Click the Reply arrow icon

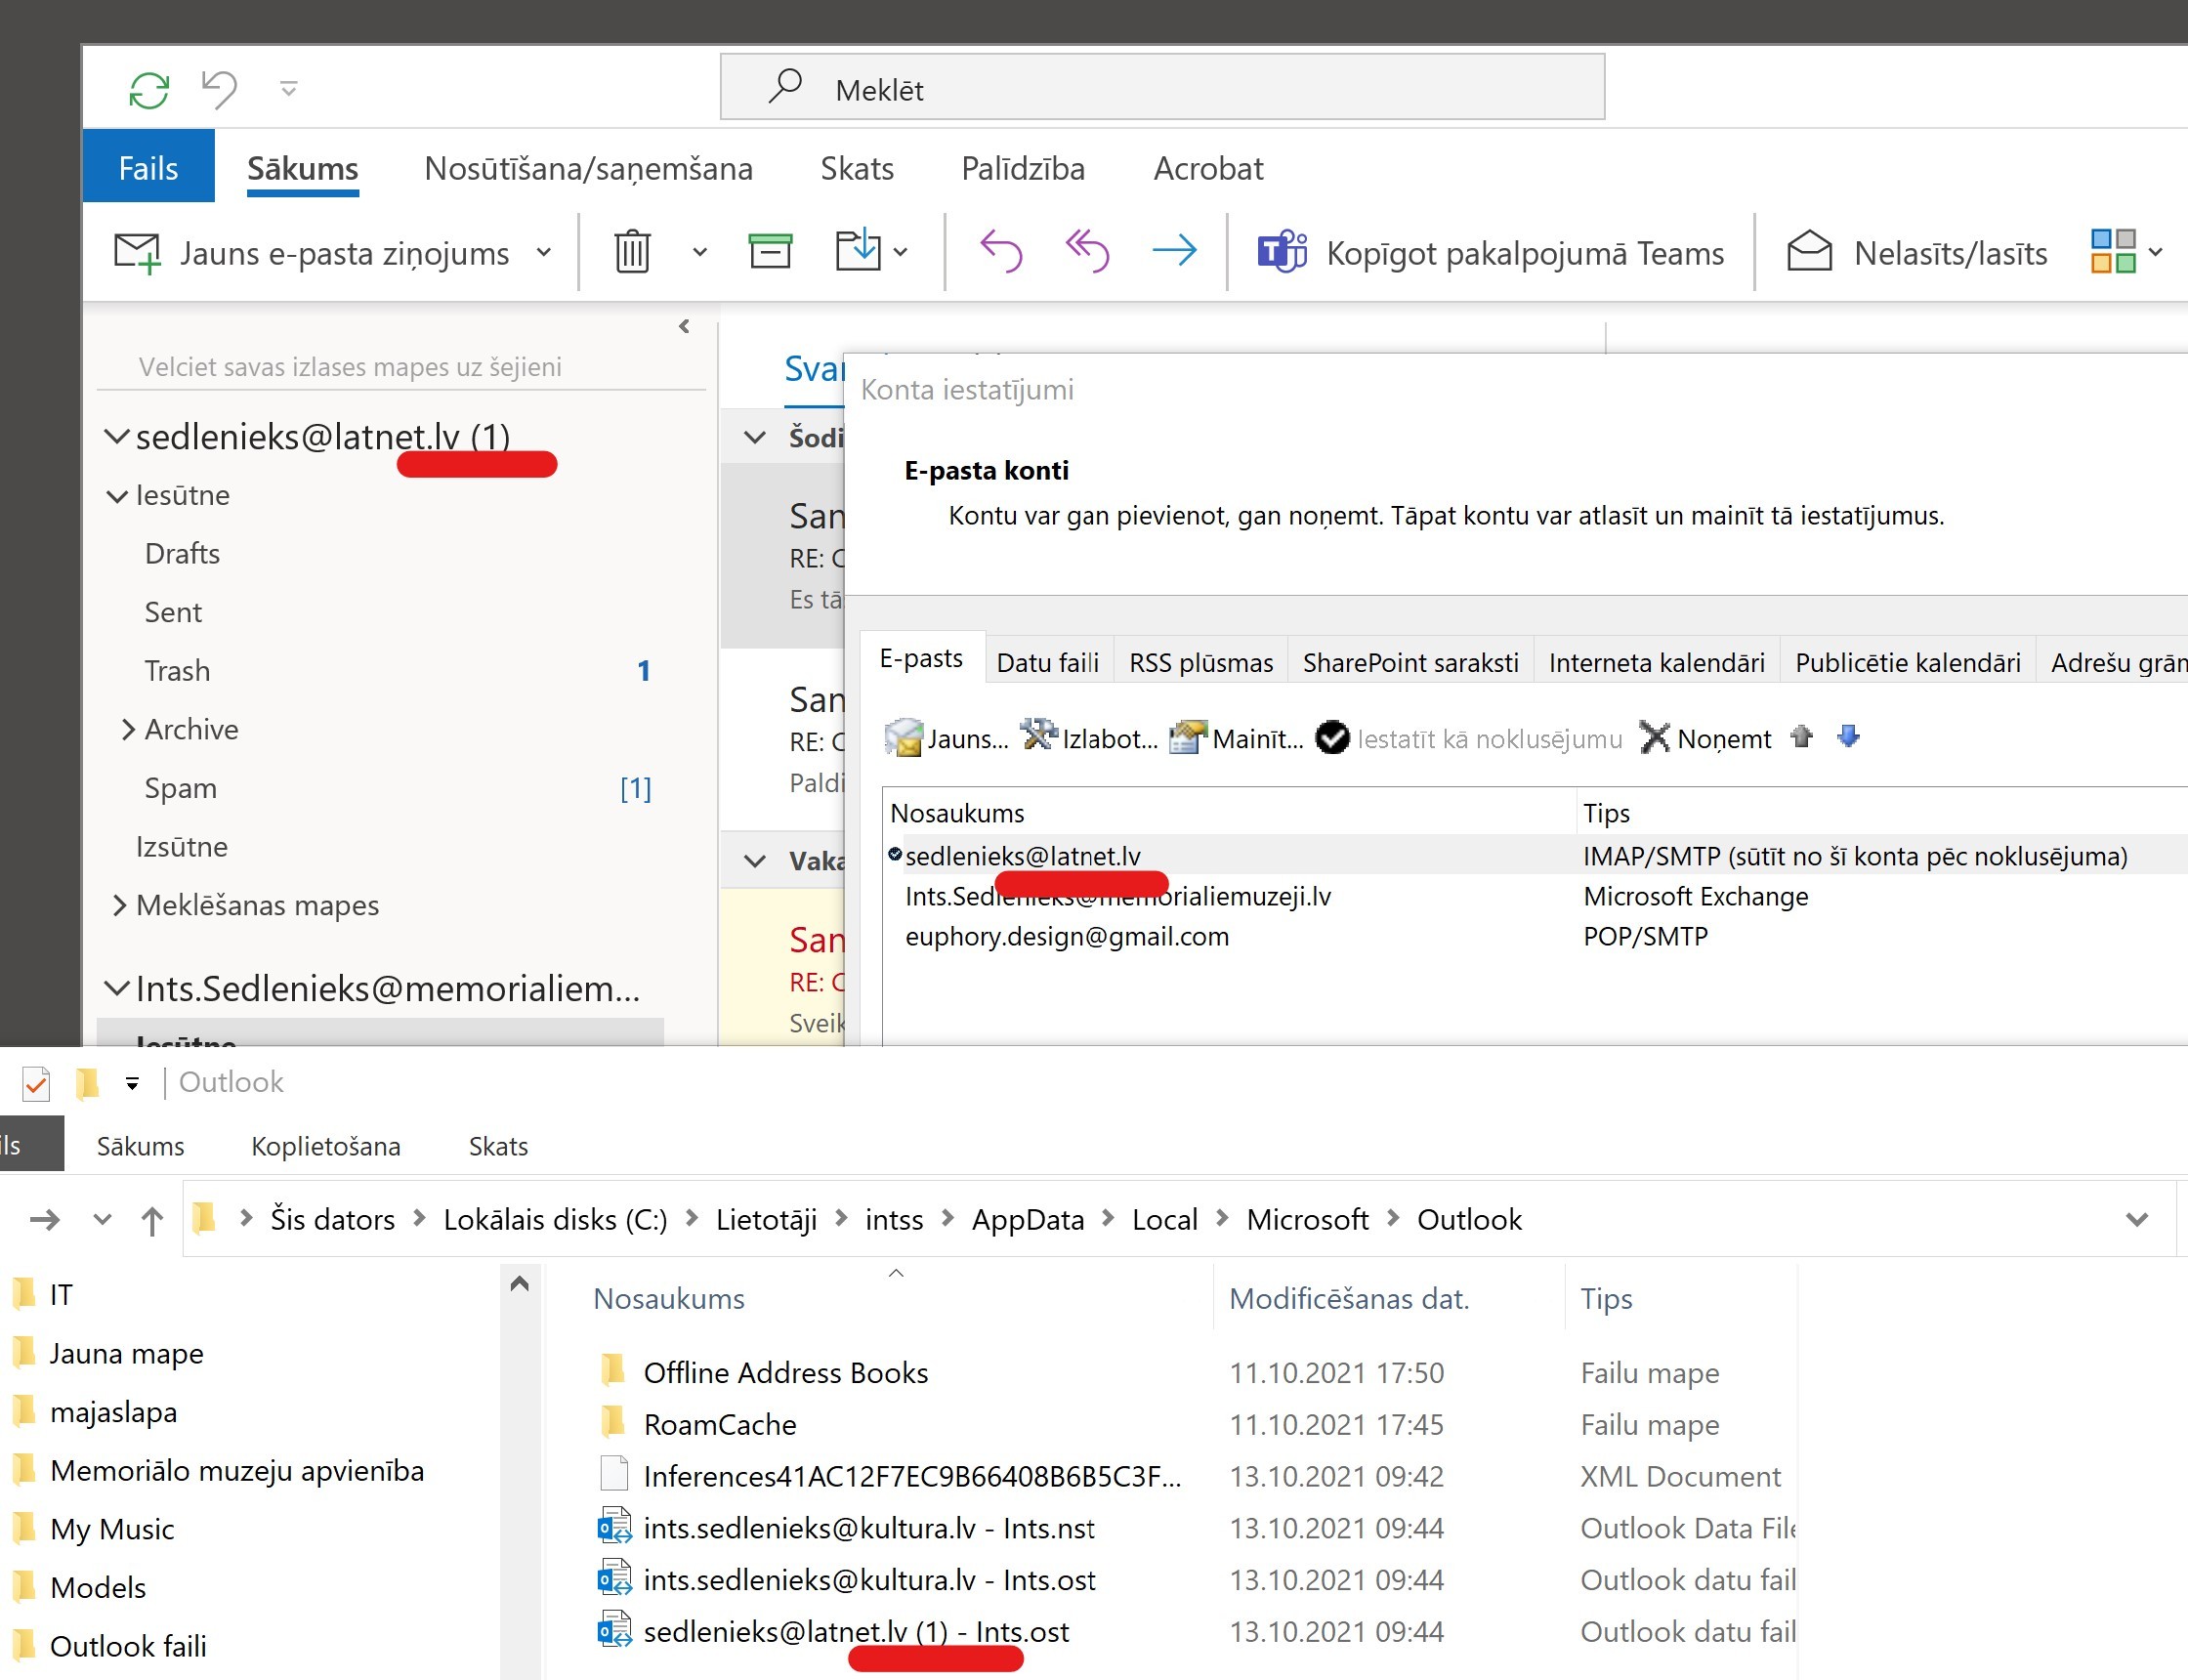click(1001, 252)
